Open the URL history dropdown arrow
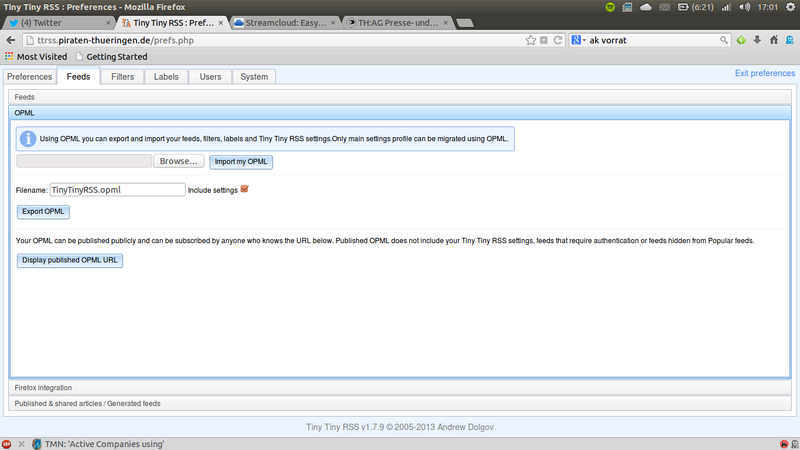 [x=544, y=40]
